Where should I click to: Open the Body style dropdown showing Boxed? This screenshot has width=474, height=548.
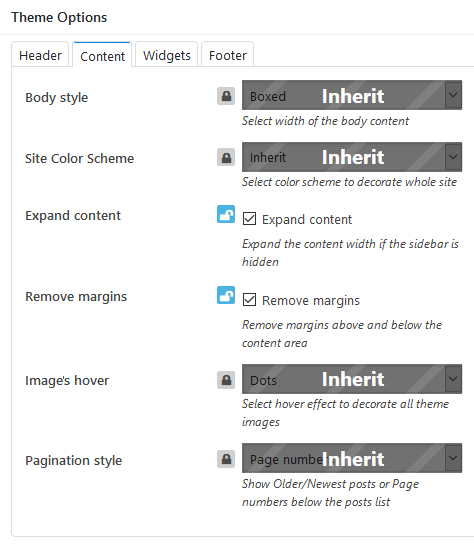pyautogui.click(x=352, y=95)
